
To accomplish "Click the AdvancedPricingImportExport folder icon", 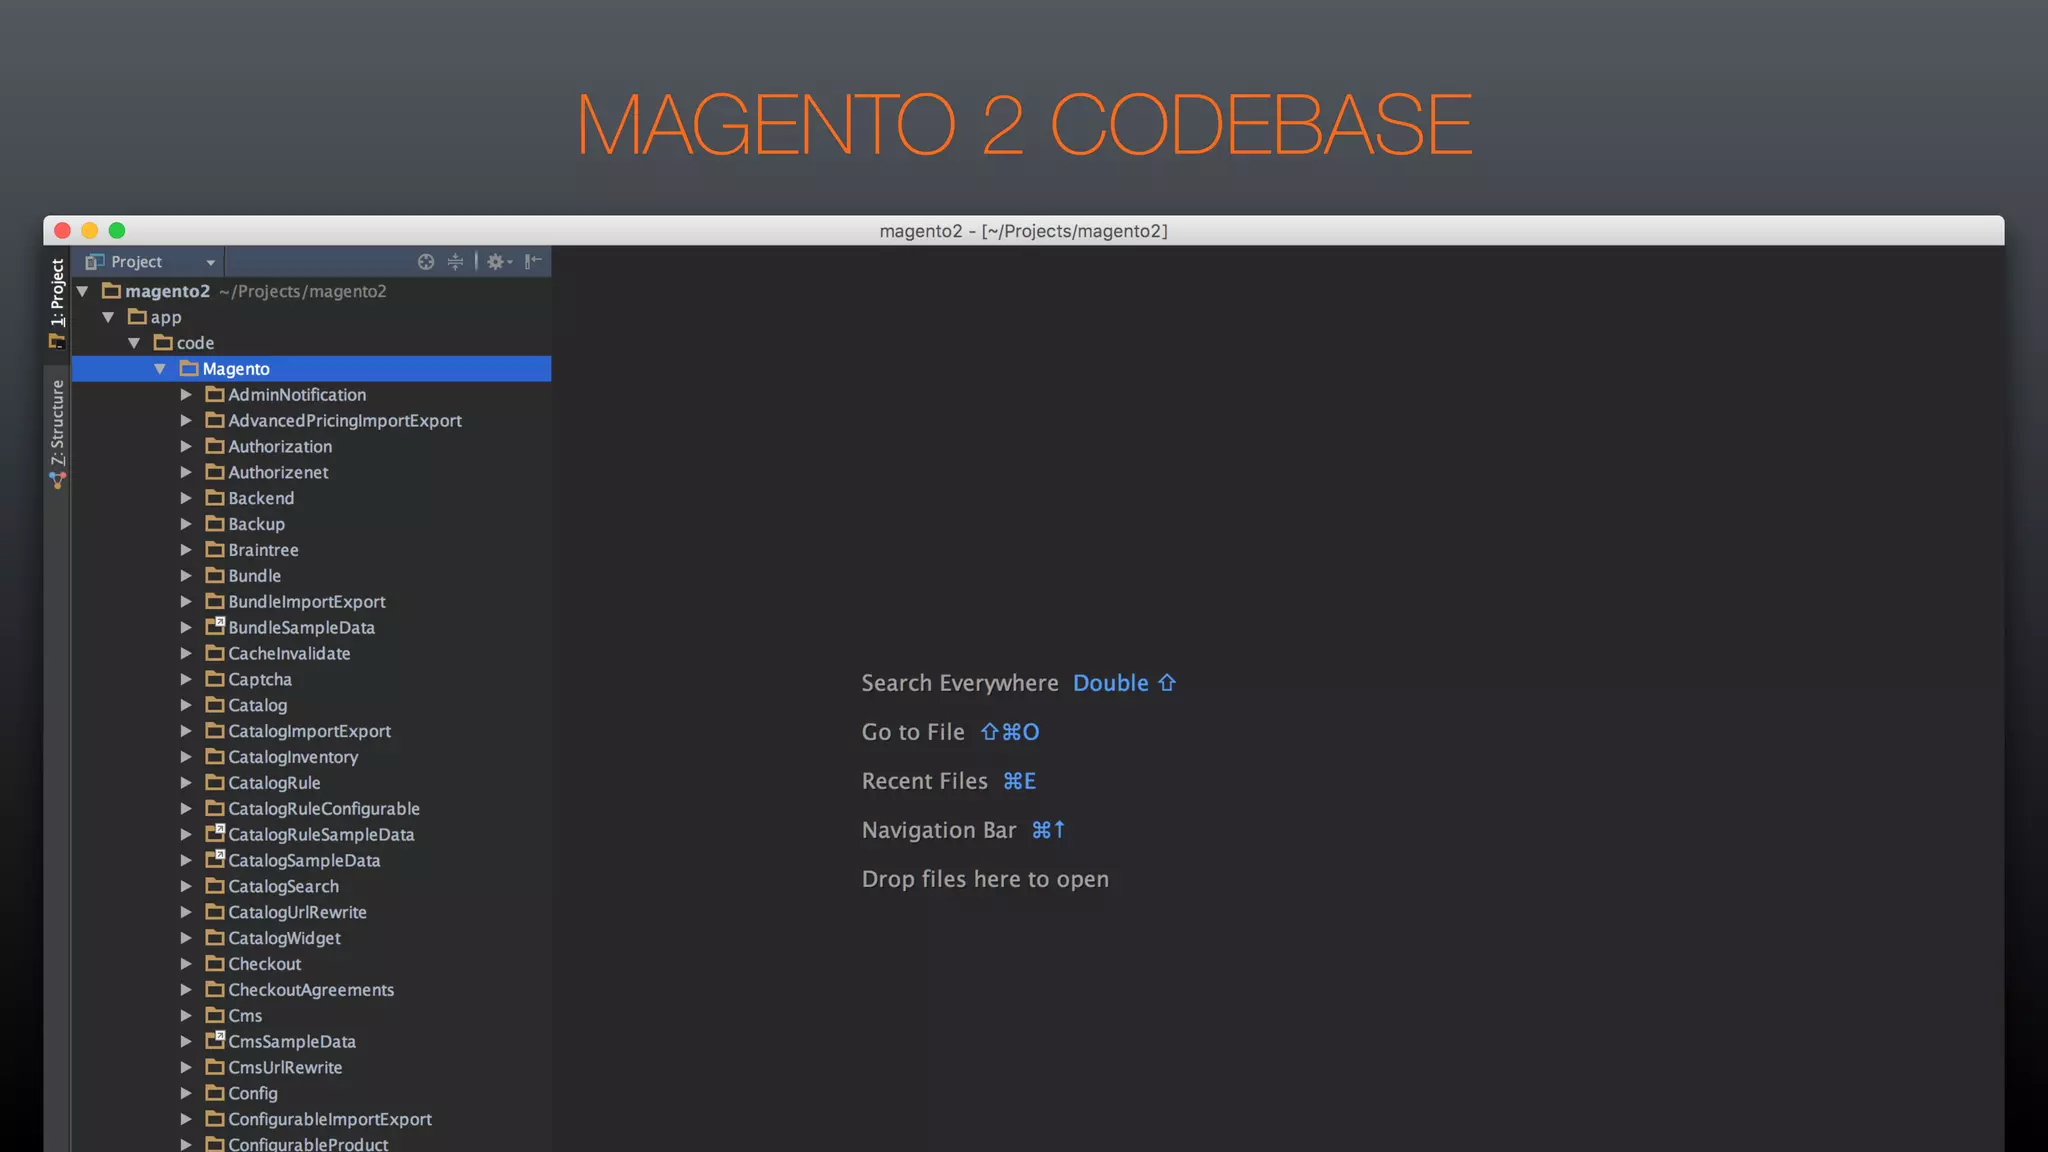I will click(x=215, y=420).
